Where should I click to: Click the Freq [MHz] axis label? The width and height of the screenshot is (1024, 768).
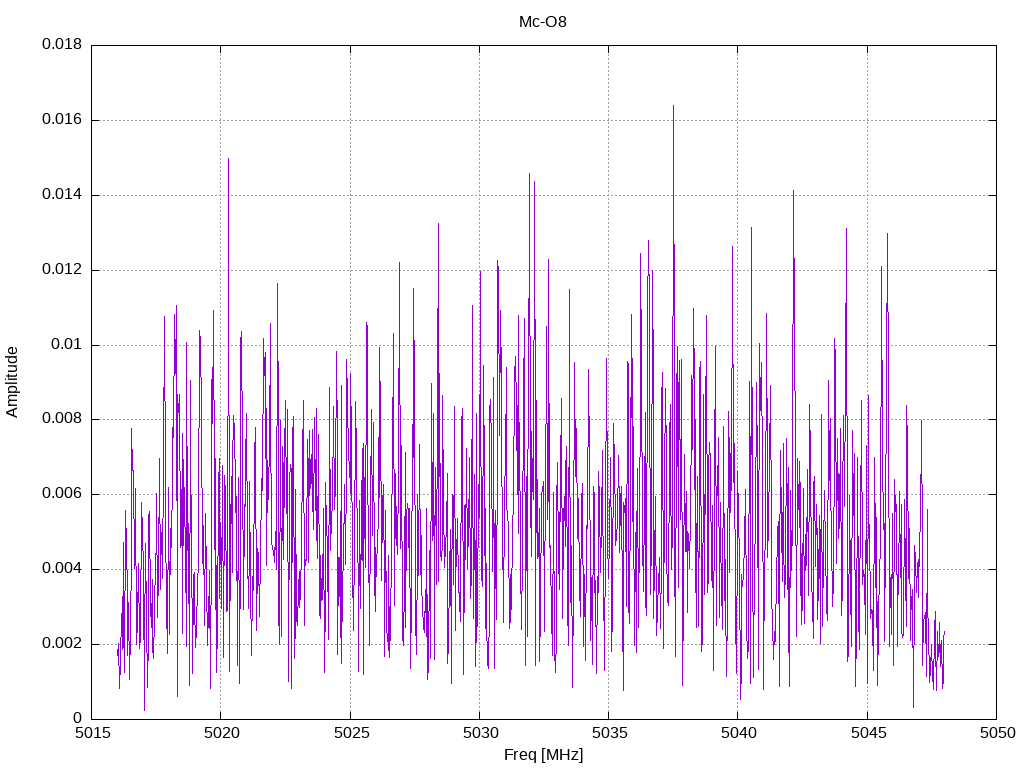click(543, 755)
